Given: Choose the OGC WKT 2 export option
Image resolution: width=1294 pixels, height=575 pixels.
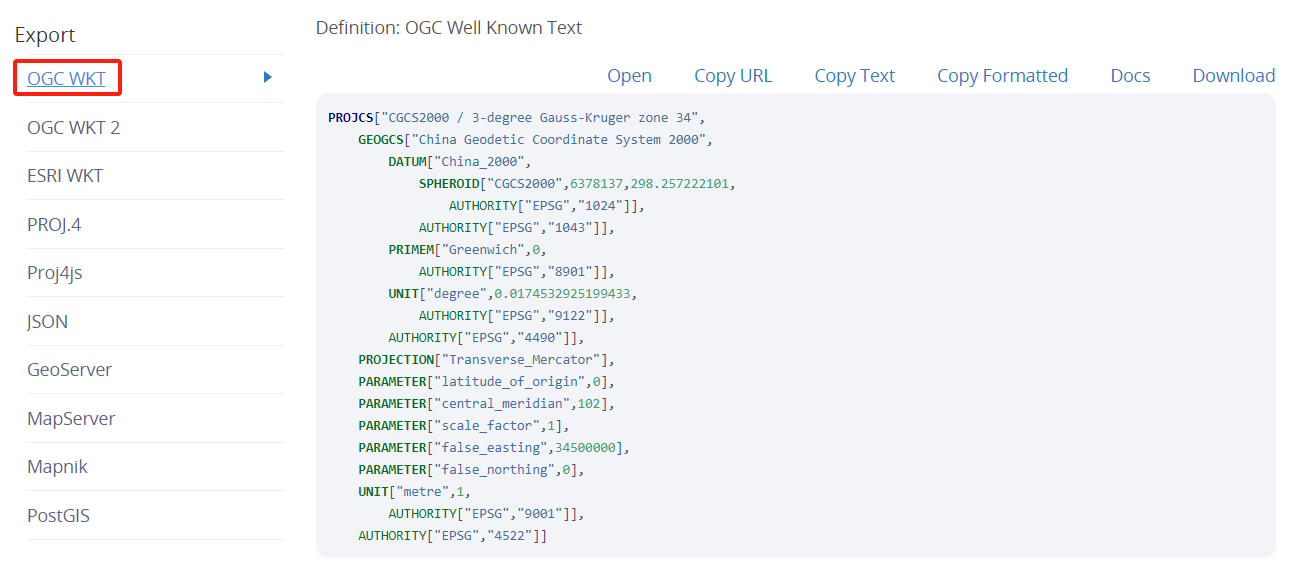Looking at the screenshot, I should (x=73, y=127).
